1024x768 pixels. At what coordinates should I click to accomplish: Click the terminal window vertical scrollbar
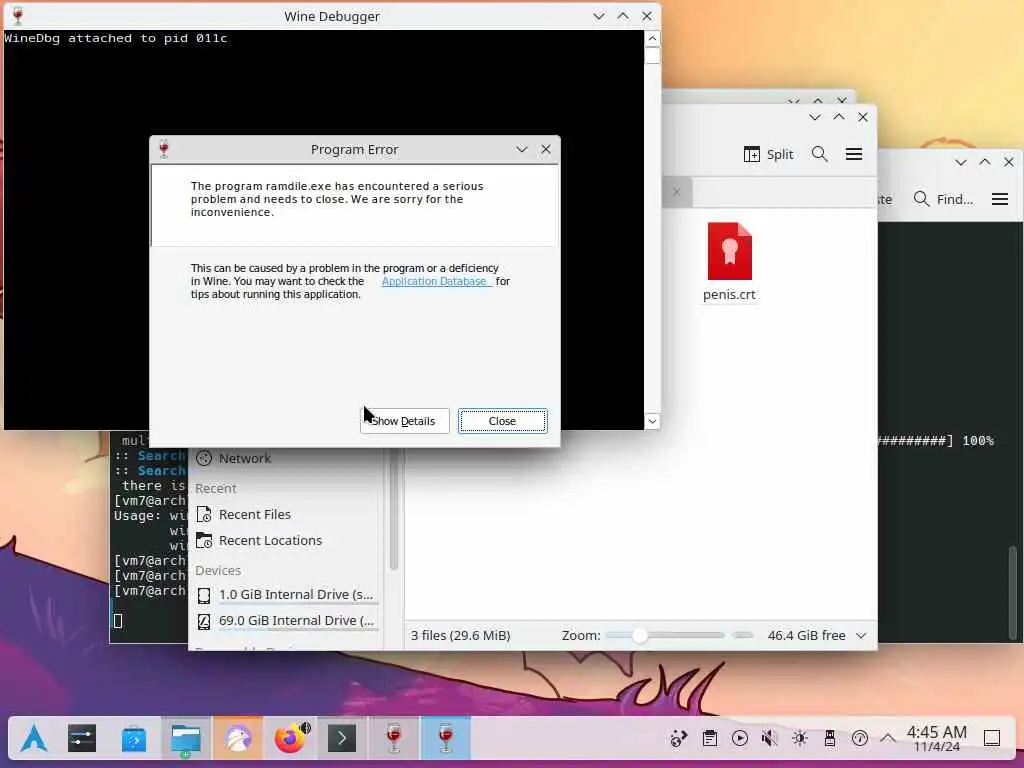pos(1013,591)
